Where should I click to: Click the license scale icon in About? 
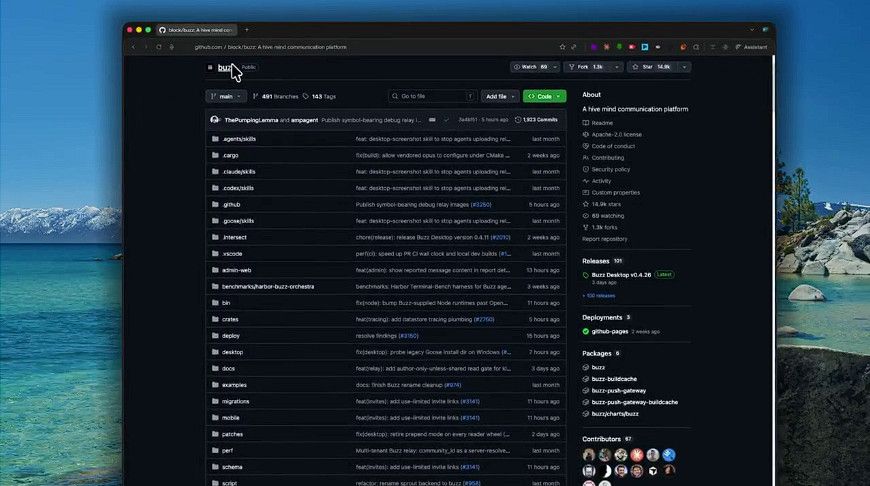pyautogui.click(x=585, y=135)
